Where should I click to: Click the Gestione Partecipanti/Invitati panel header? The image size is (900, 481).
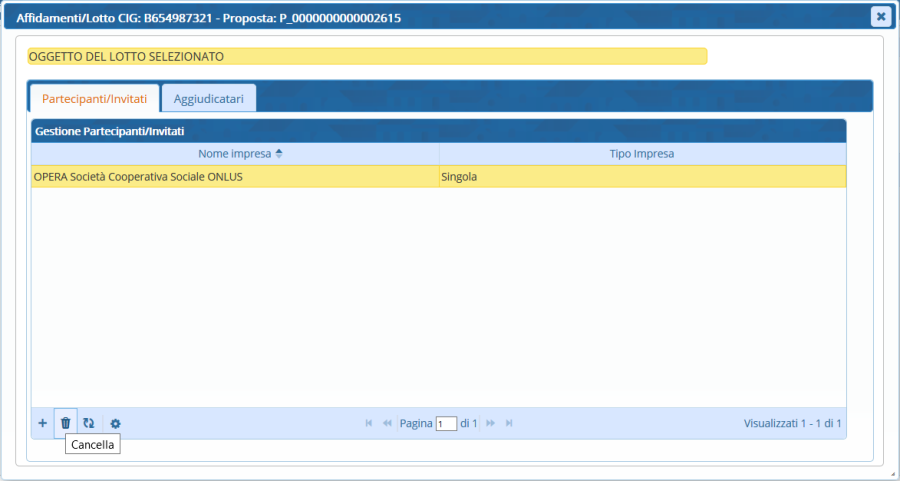[x=438, y=131]
